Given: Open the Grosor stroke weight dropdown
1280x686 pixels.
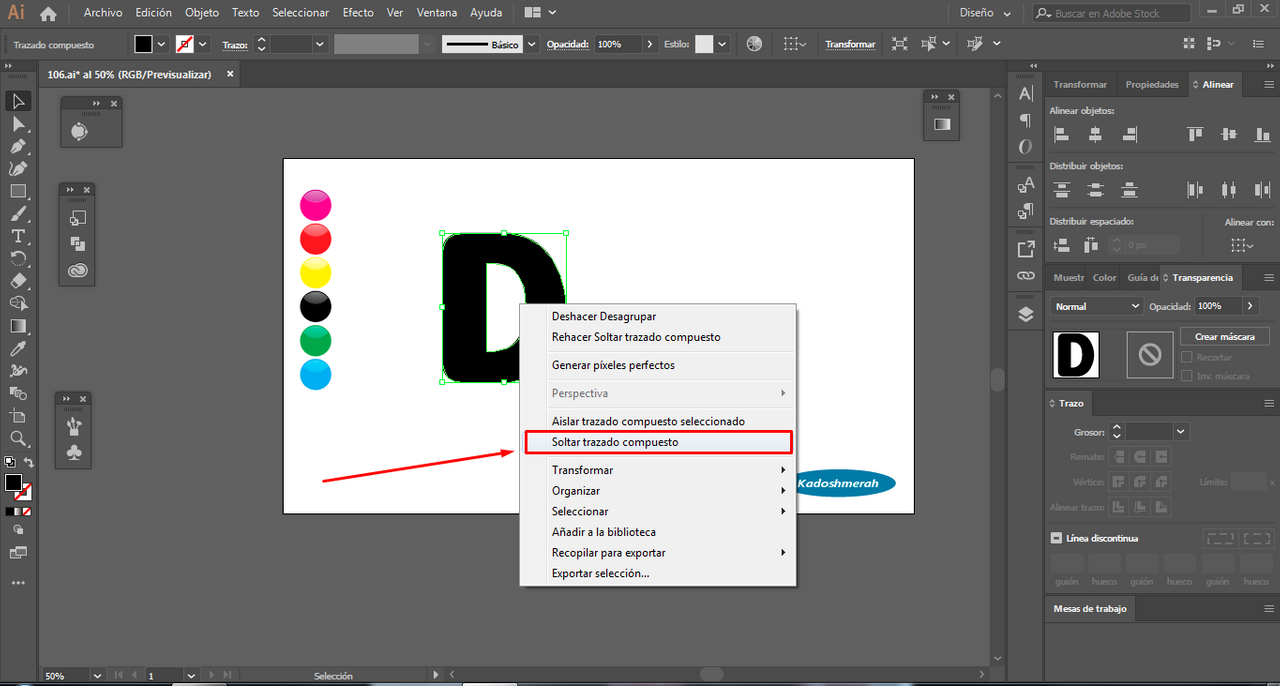Looking at the screenshot, I should tap(1181, 432).
